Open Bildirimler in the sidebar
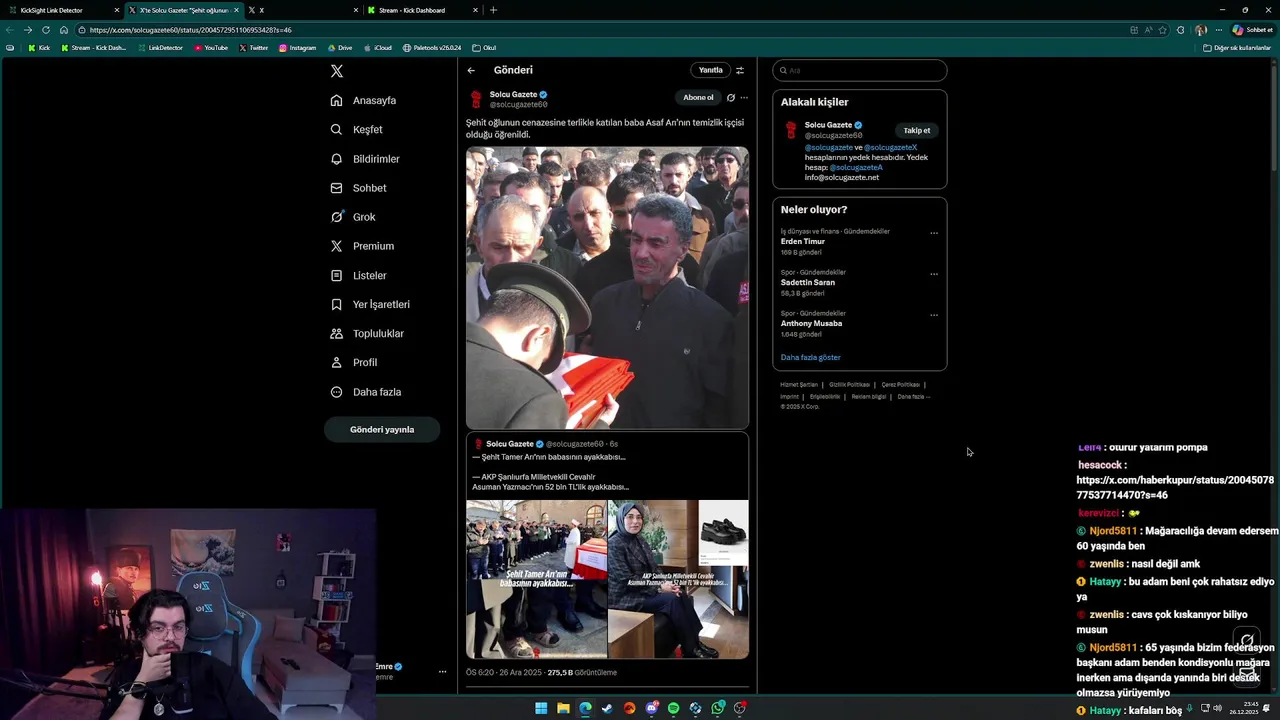 coord(365,159)
